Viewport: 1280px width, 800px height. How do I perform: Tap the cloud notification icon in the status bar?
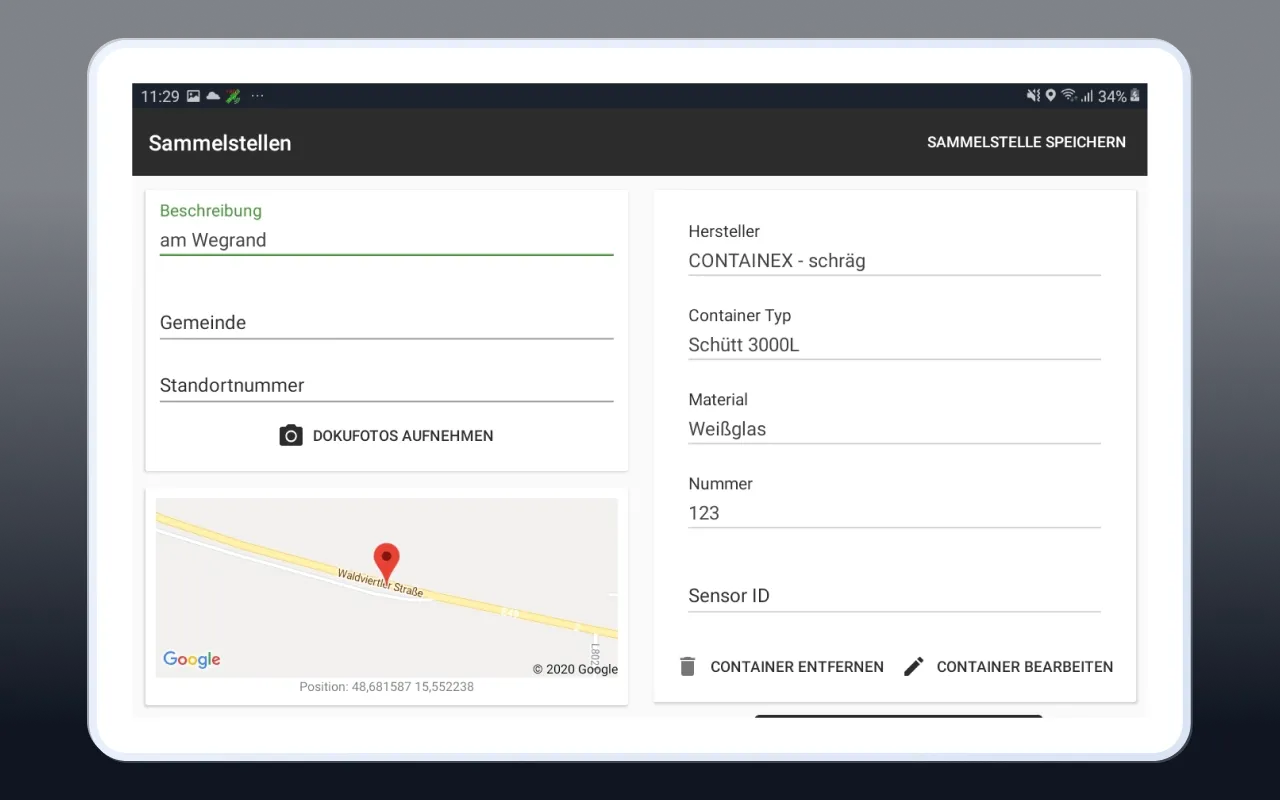[213, 96]
